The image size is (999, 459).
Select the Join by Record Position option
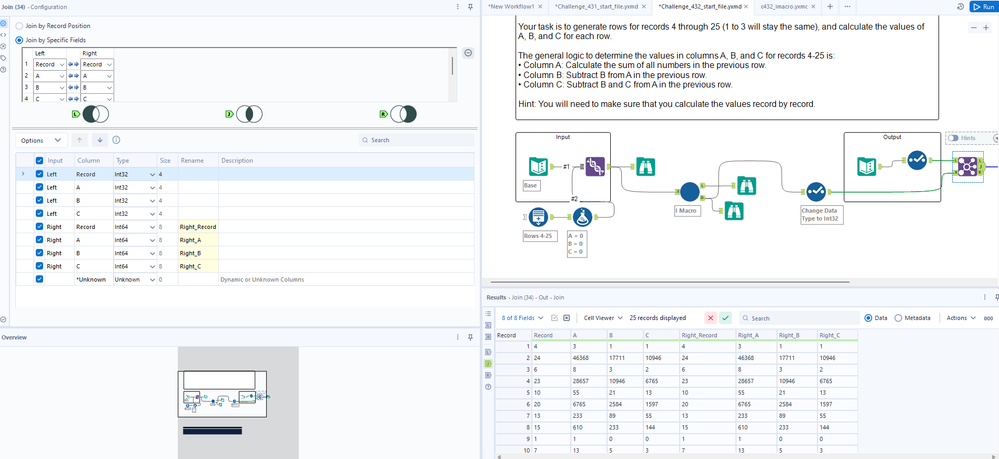(x=19, y=26)
